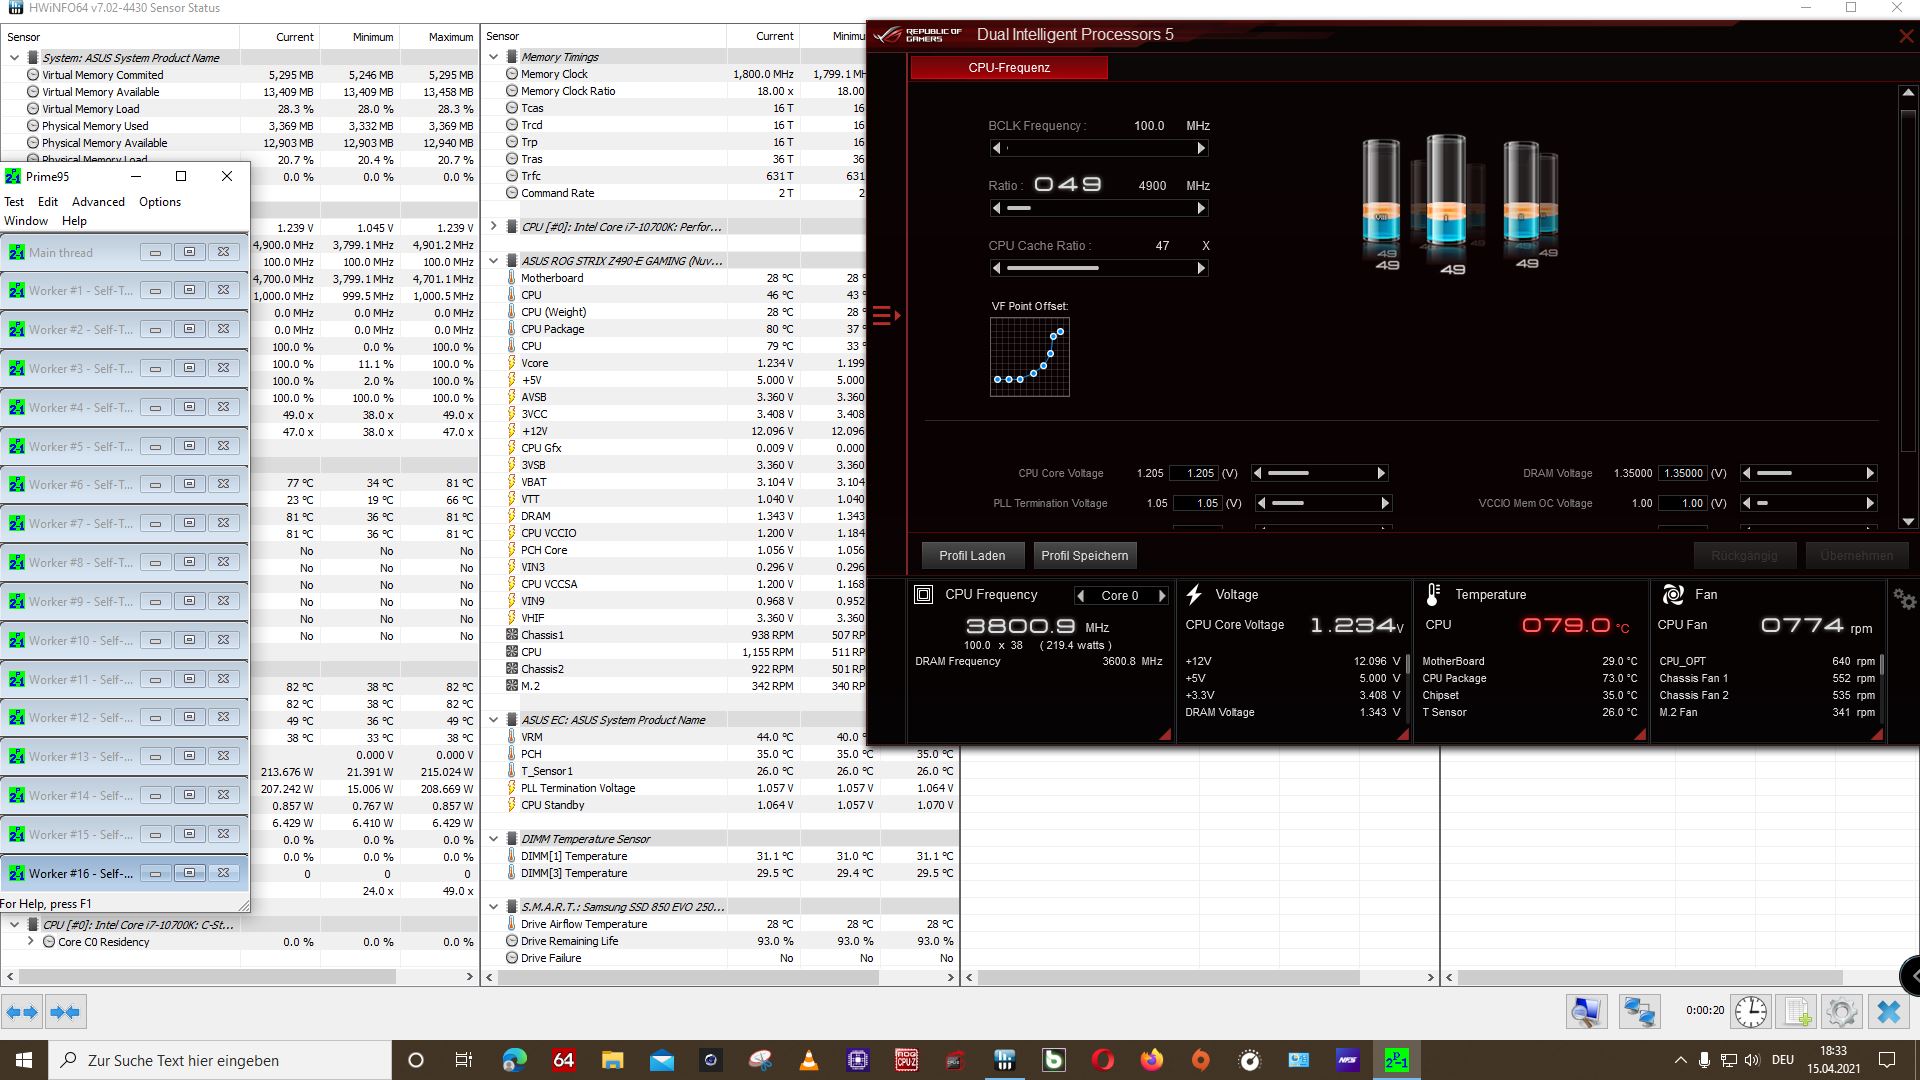This screenshot has width=1920, height=1080.
Task: Open Windows notification center icon
Action: [x=1887, y=1060]
